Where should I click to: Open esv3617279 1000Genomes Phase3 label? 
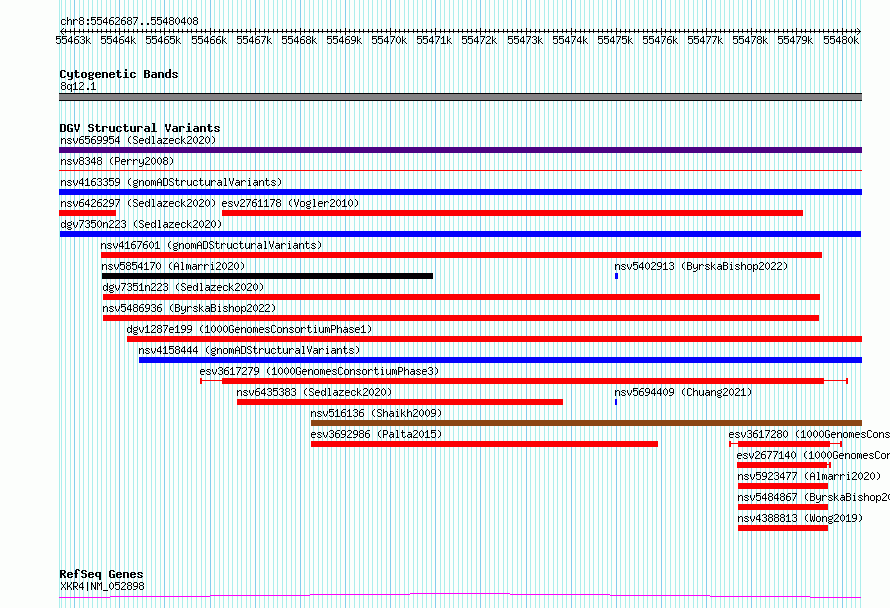[x=319, y=371]
